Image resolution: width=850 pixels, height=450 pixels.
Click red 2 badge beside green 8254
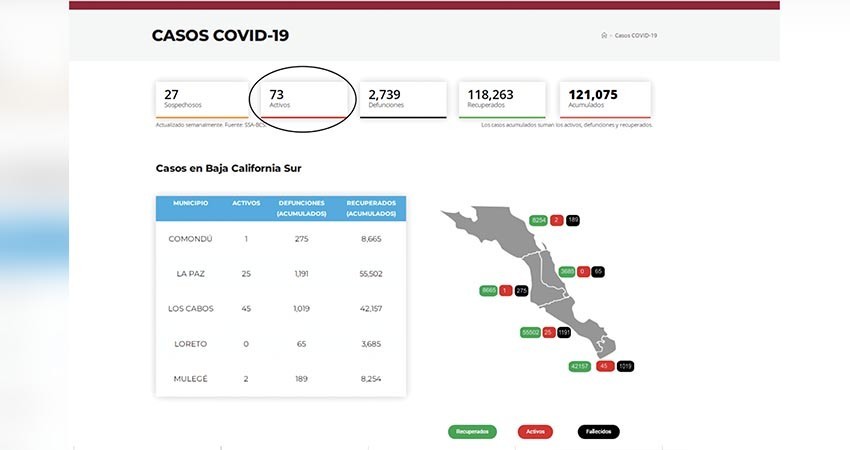click(557, 220)
